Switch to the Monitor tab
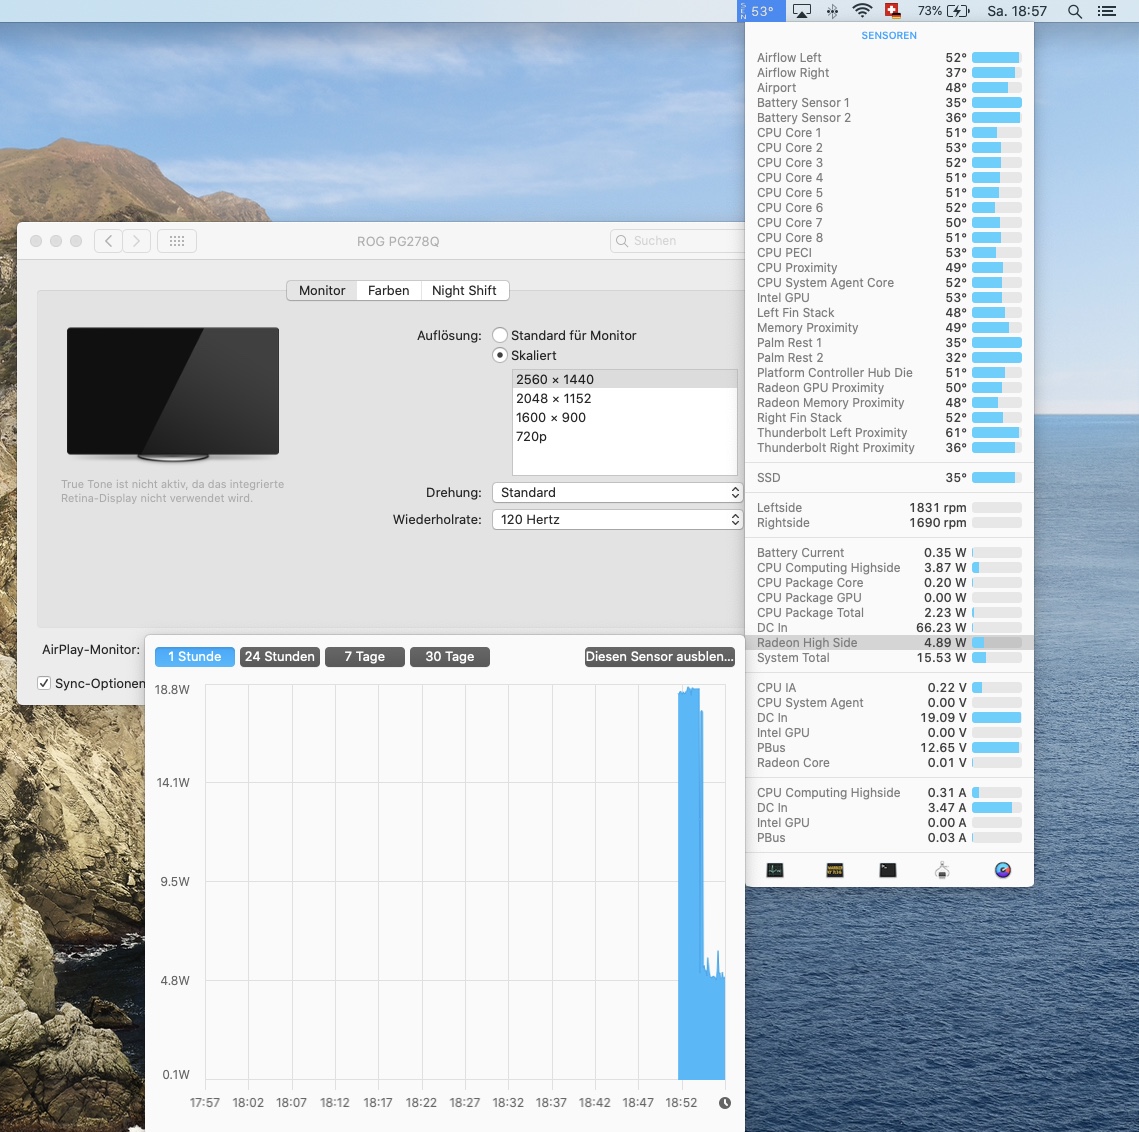 (322, 291)
